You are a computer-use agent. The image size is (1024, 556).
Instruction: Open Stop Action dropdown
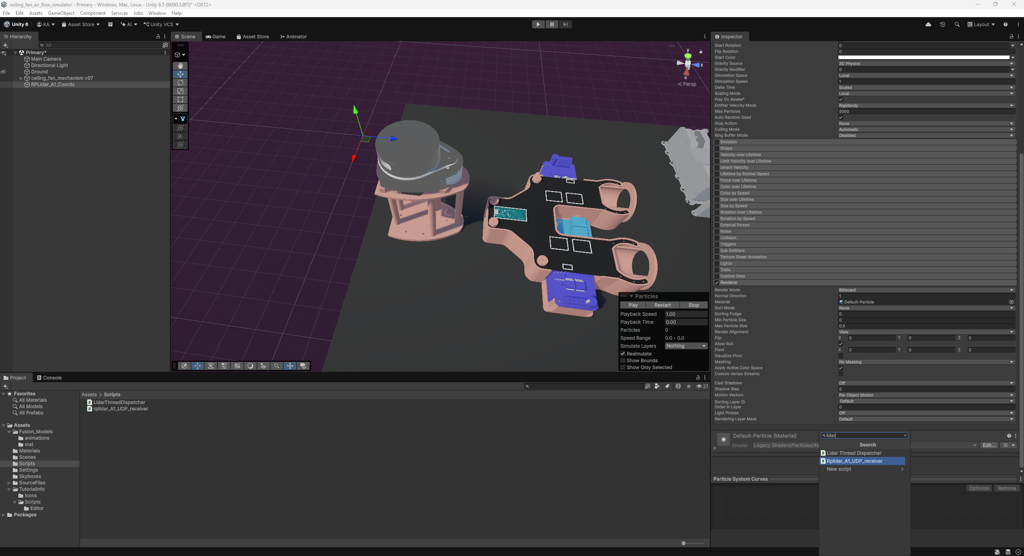click(926, 123)
